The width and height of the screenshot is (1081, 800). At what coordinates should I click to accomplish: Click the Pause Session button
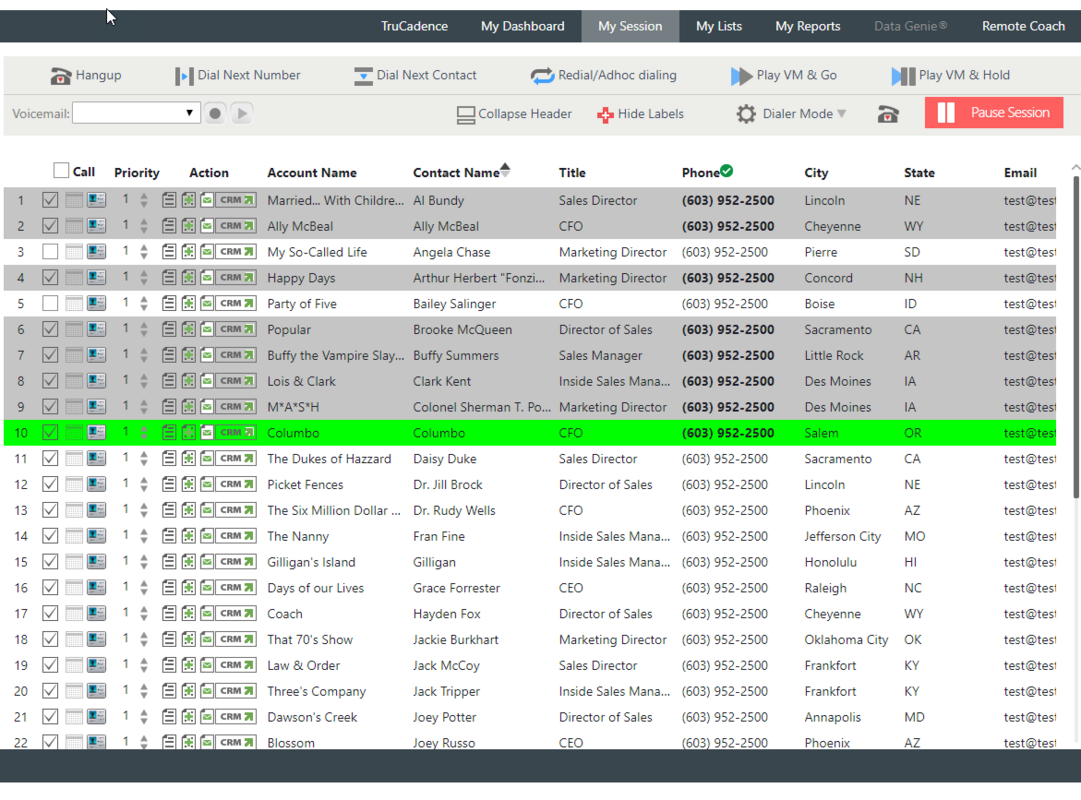coord(993,112)
